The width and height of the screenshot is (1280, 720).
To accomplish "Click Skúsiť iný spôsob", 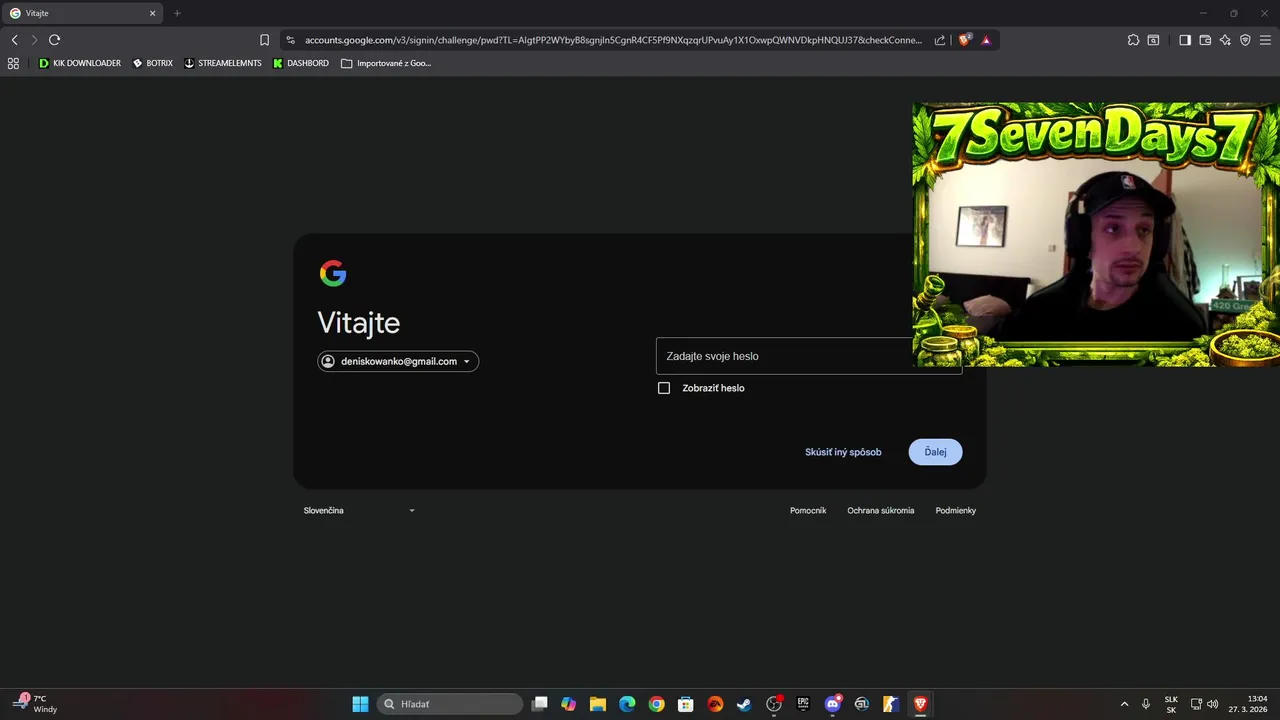I will click(843, 452).
